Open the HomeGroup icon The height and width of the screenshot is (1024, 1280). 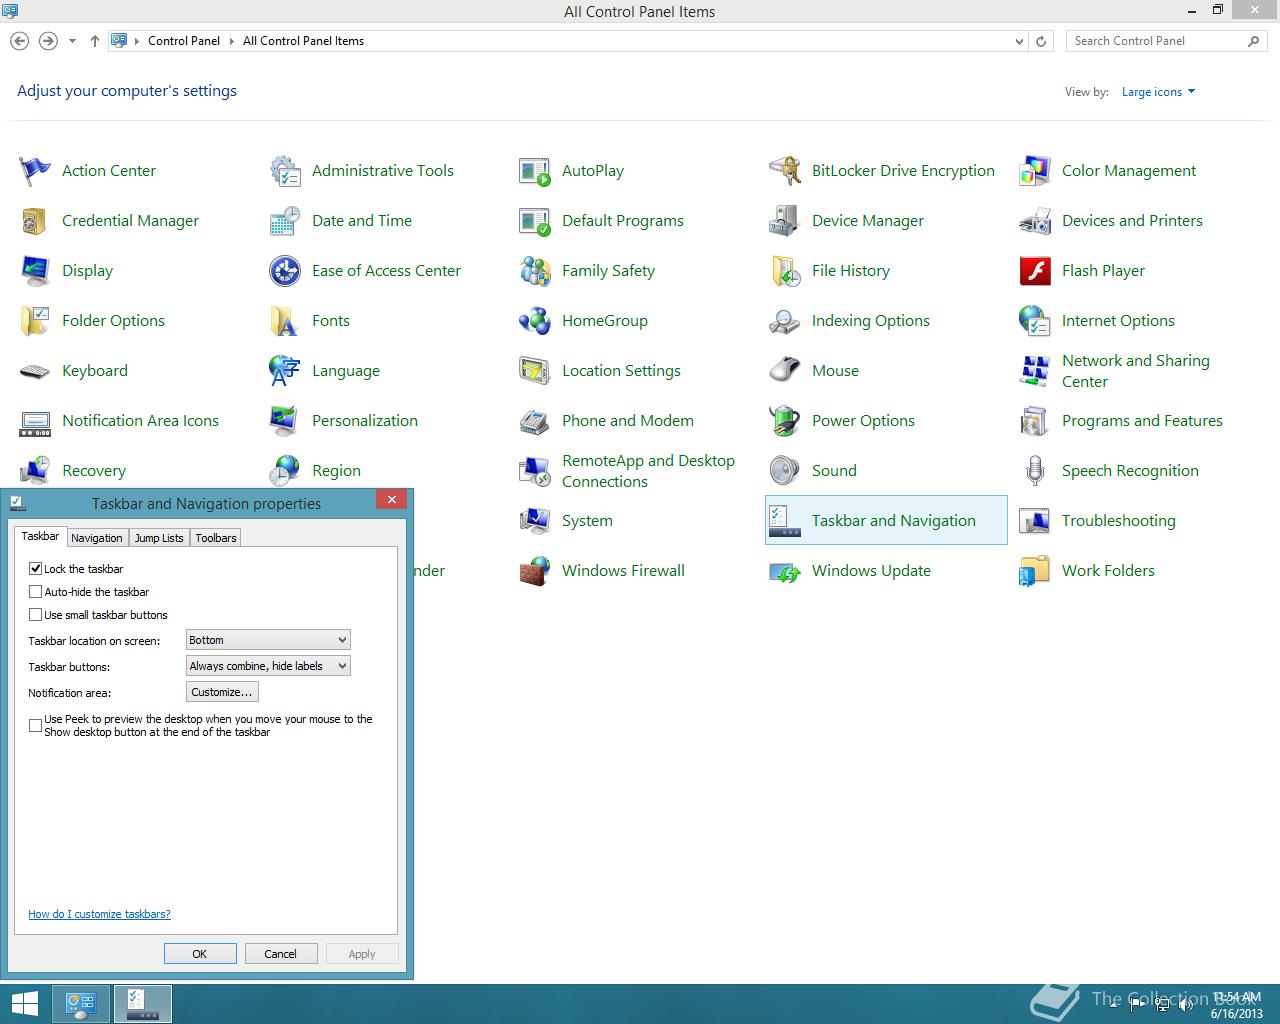pyautogui.click(x=535, y=321)
